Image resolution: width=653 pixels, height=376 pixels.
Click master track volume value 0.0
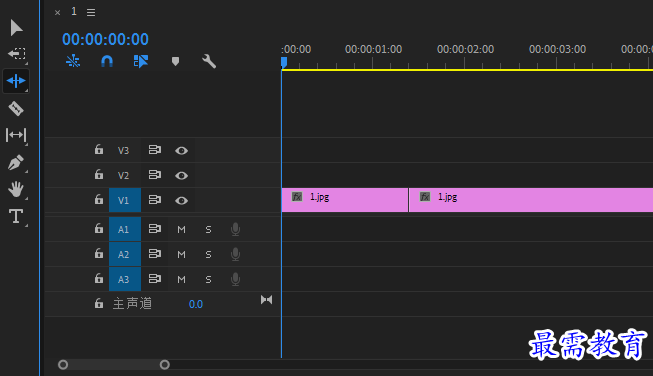[x=196, y=304]
